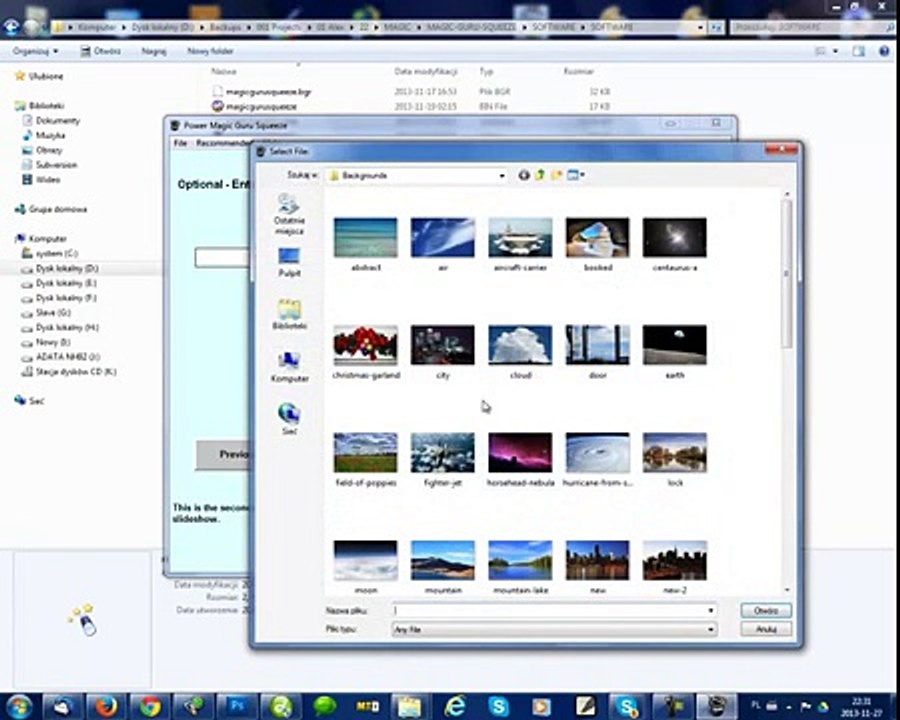Open Photoshop from the taskbar
900x720 pixels.
[238, 706]
